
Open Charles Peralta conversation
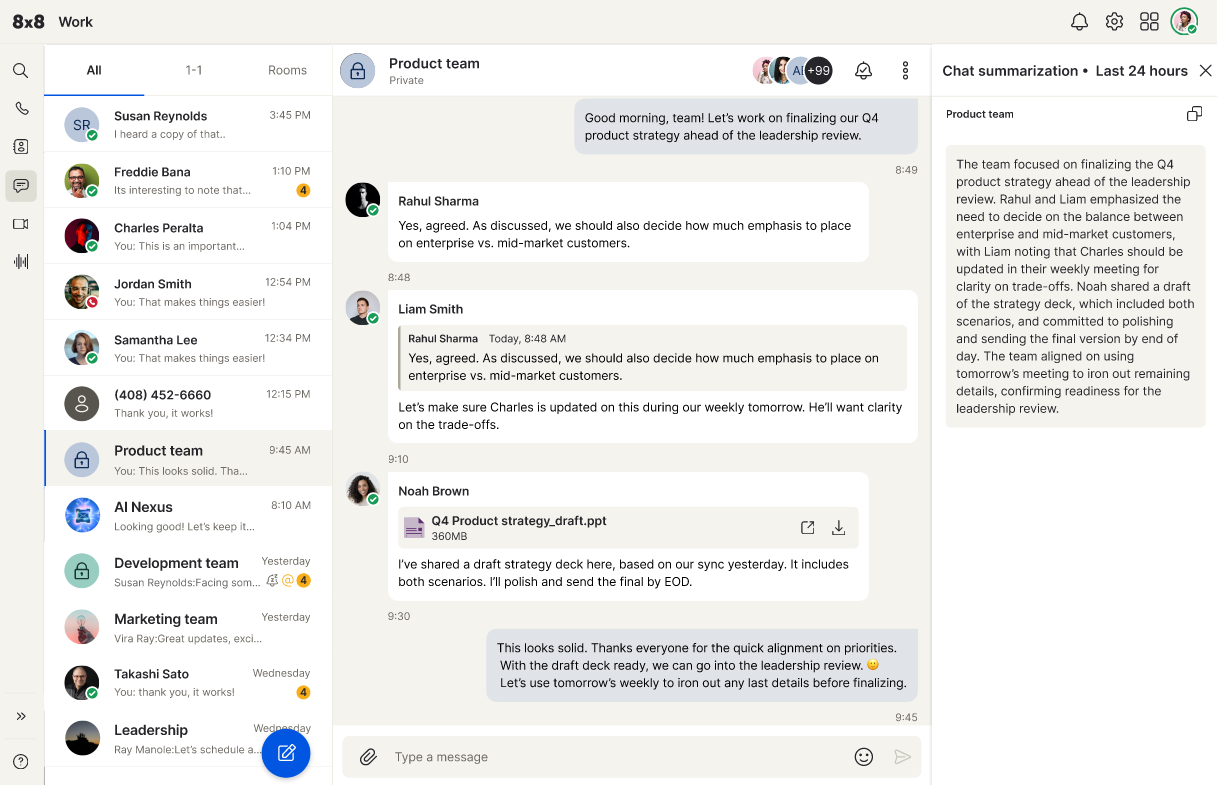(188, 236)
